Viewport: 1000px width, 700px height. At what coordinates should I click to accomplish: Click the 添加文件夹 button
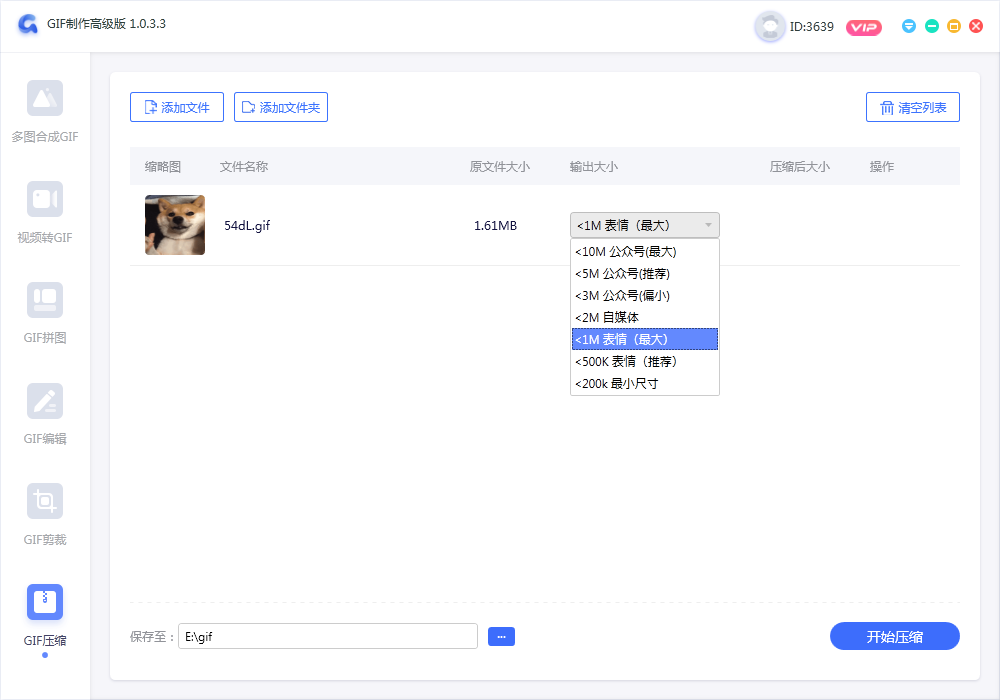pyautogui.click(x=281, y=107)
